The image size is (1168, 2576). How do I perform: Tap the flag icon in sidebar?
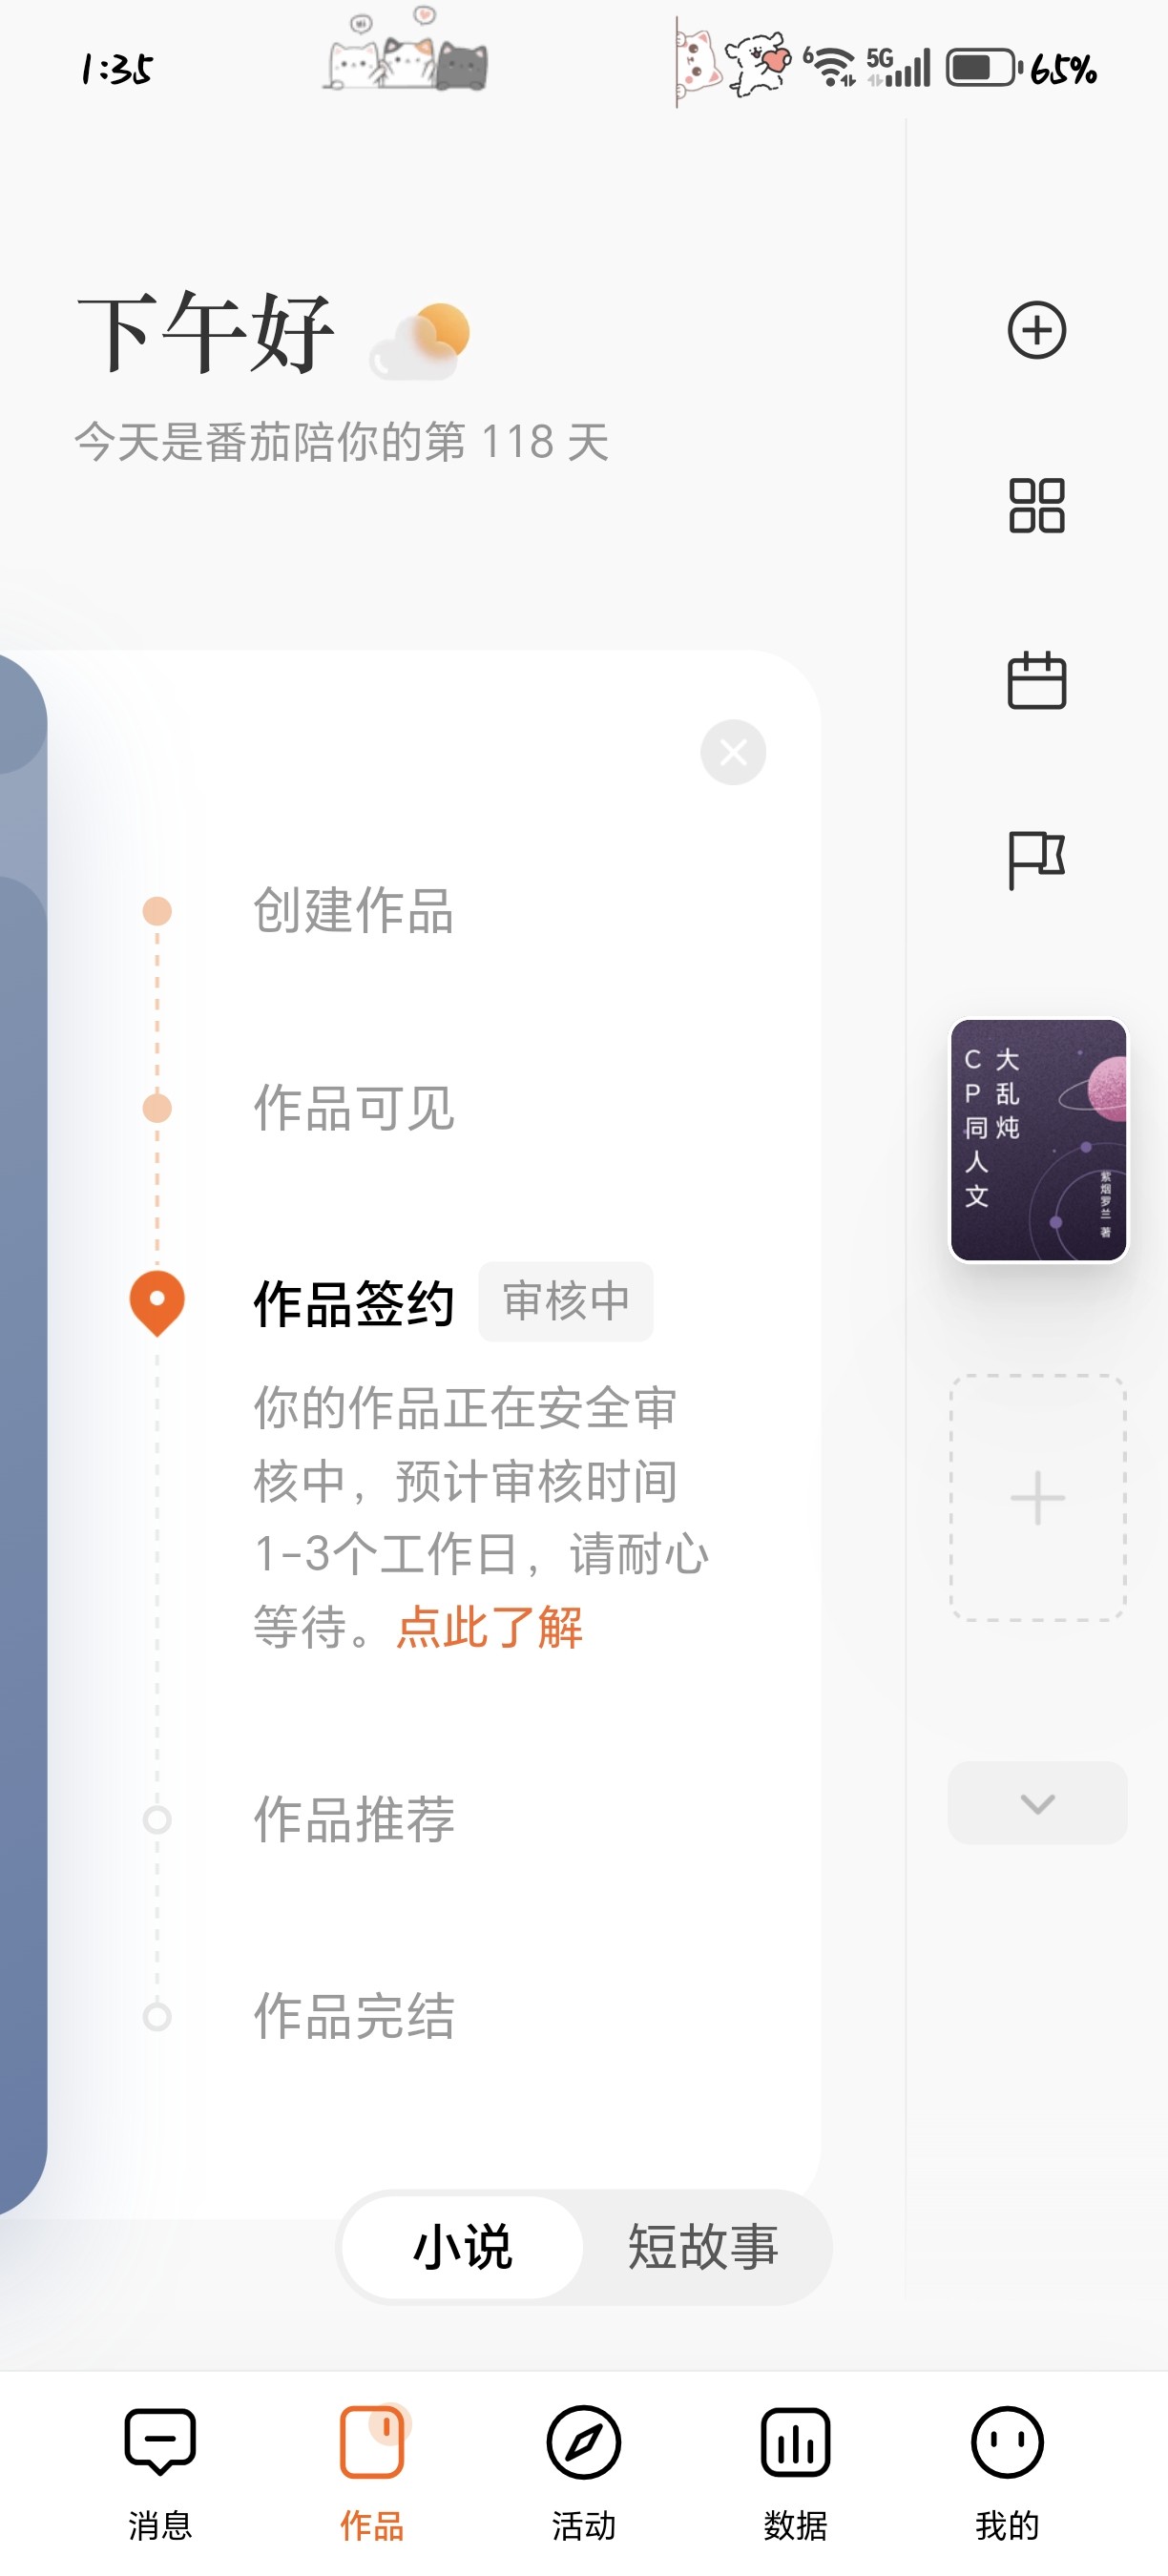pyautogui.click(x=1036, y=859)
